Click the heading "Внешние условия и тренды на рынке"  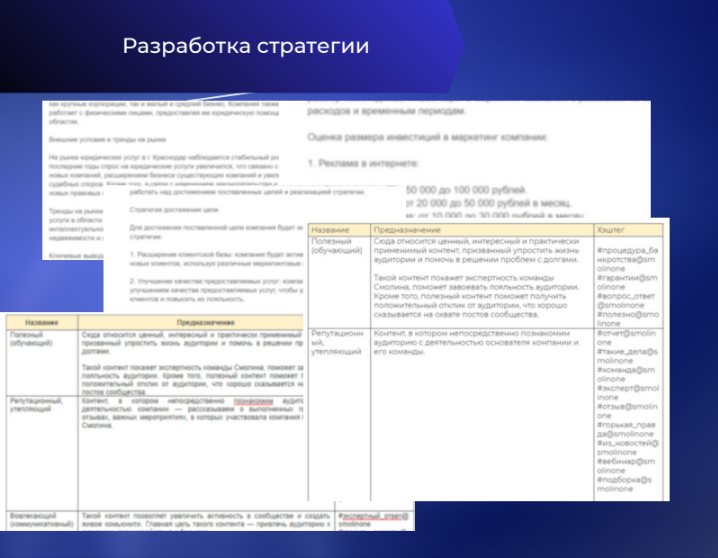tap(107, 139)
